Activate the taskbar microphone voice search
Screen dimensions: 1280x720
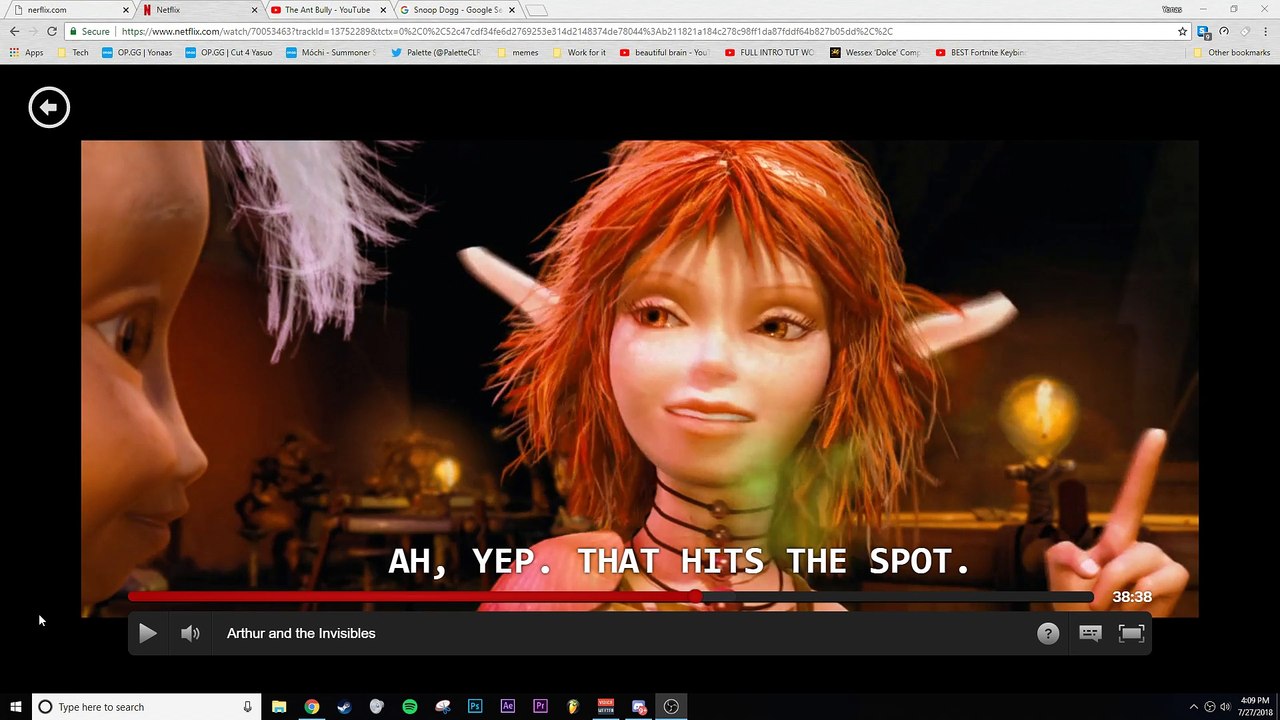(x=247, y=707)
